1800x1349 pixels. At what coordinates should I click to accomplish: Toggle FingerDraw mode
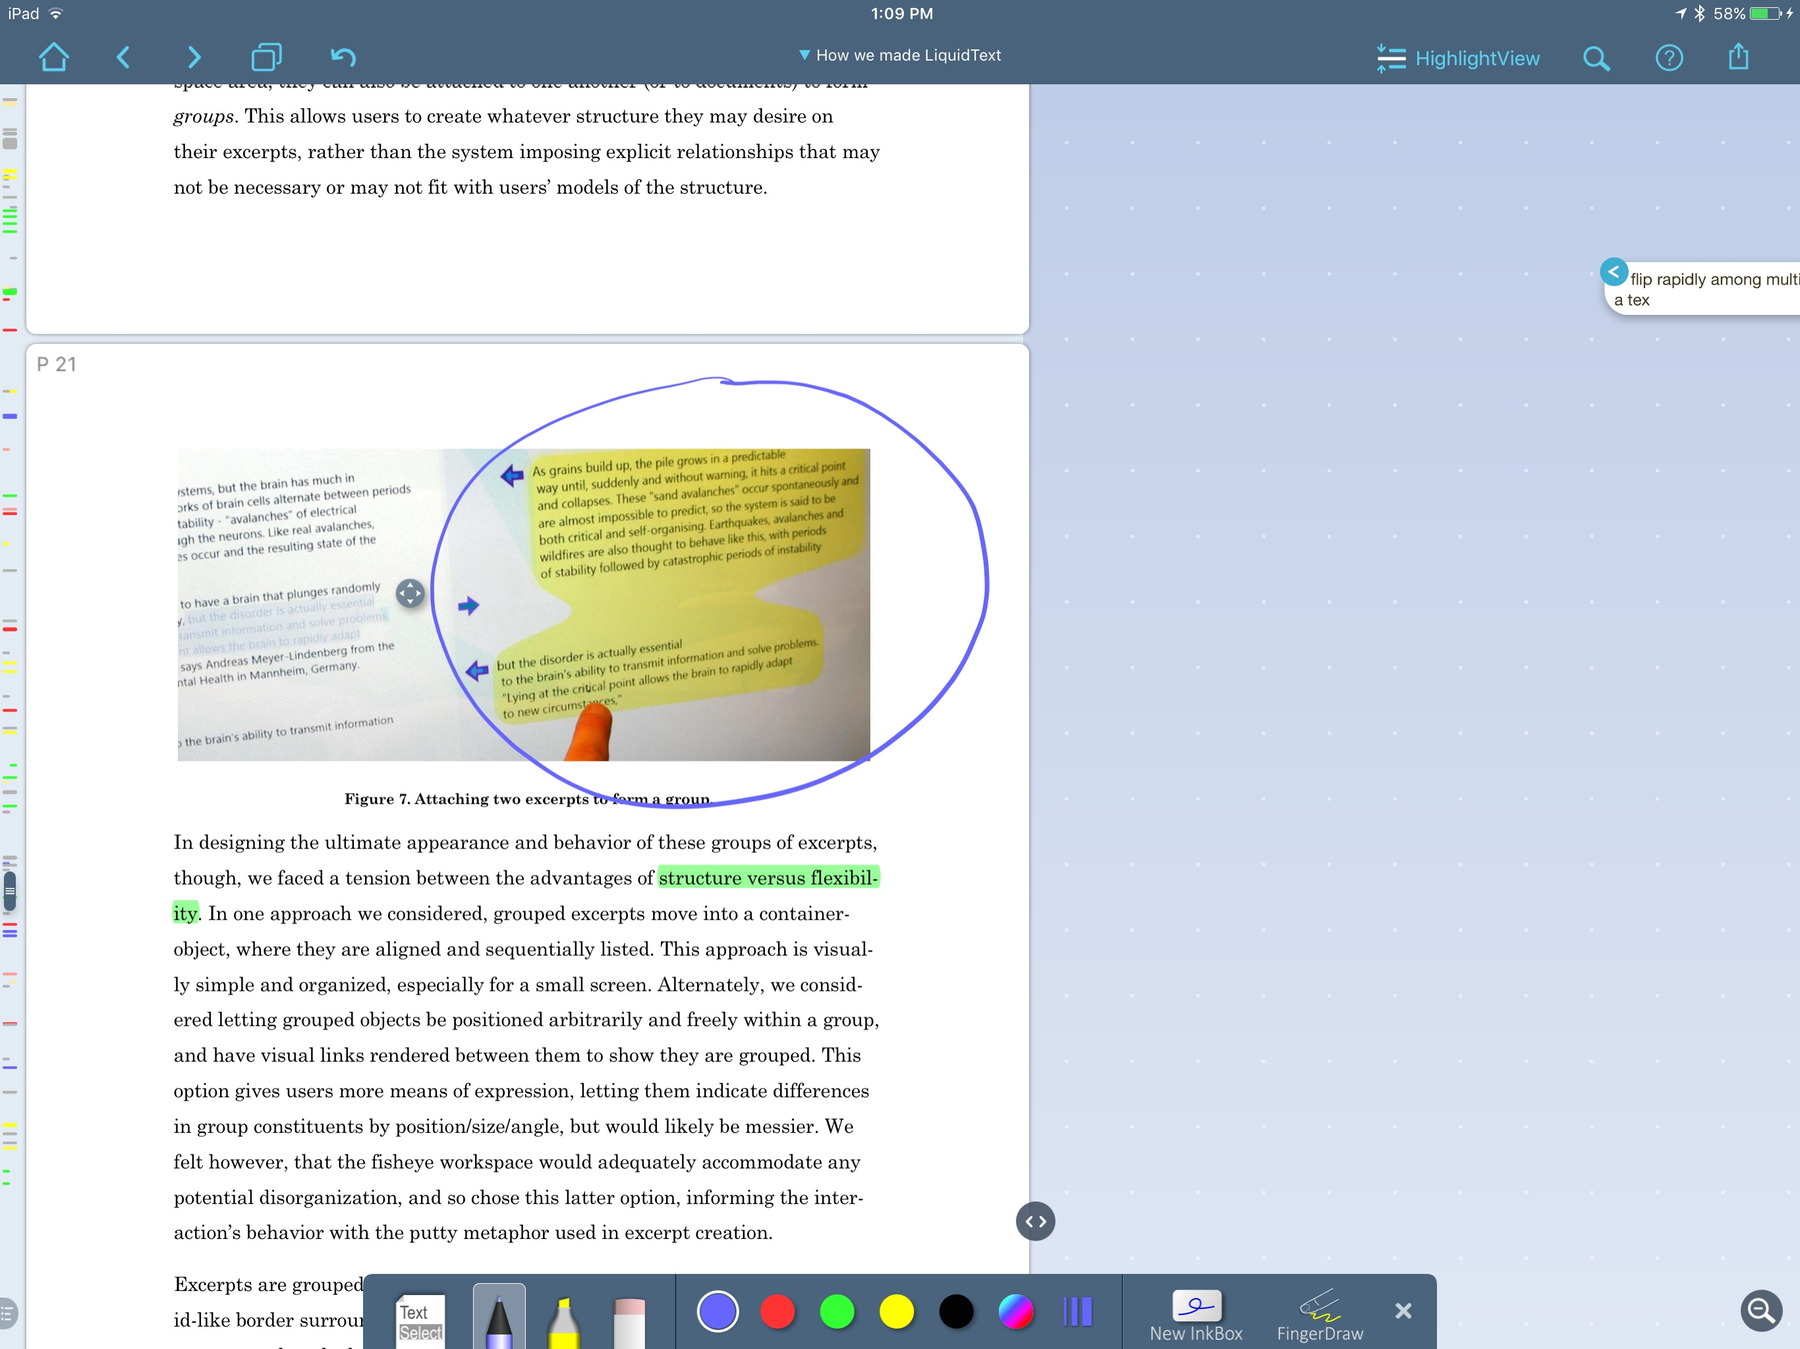[x=1320, y=1316]
